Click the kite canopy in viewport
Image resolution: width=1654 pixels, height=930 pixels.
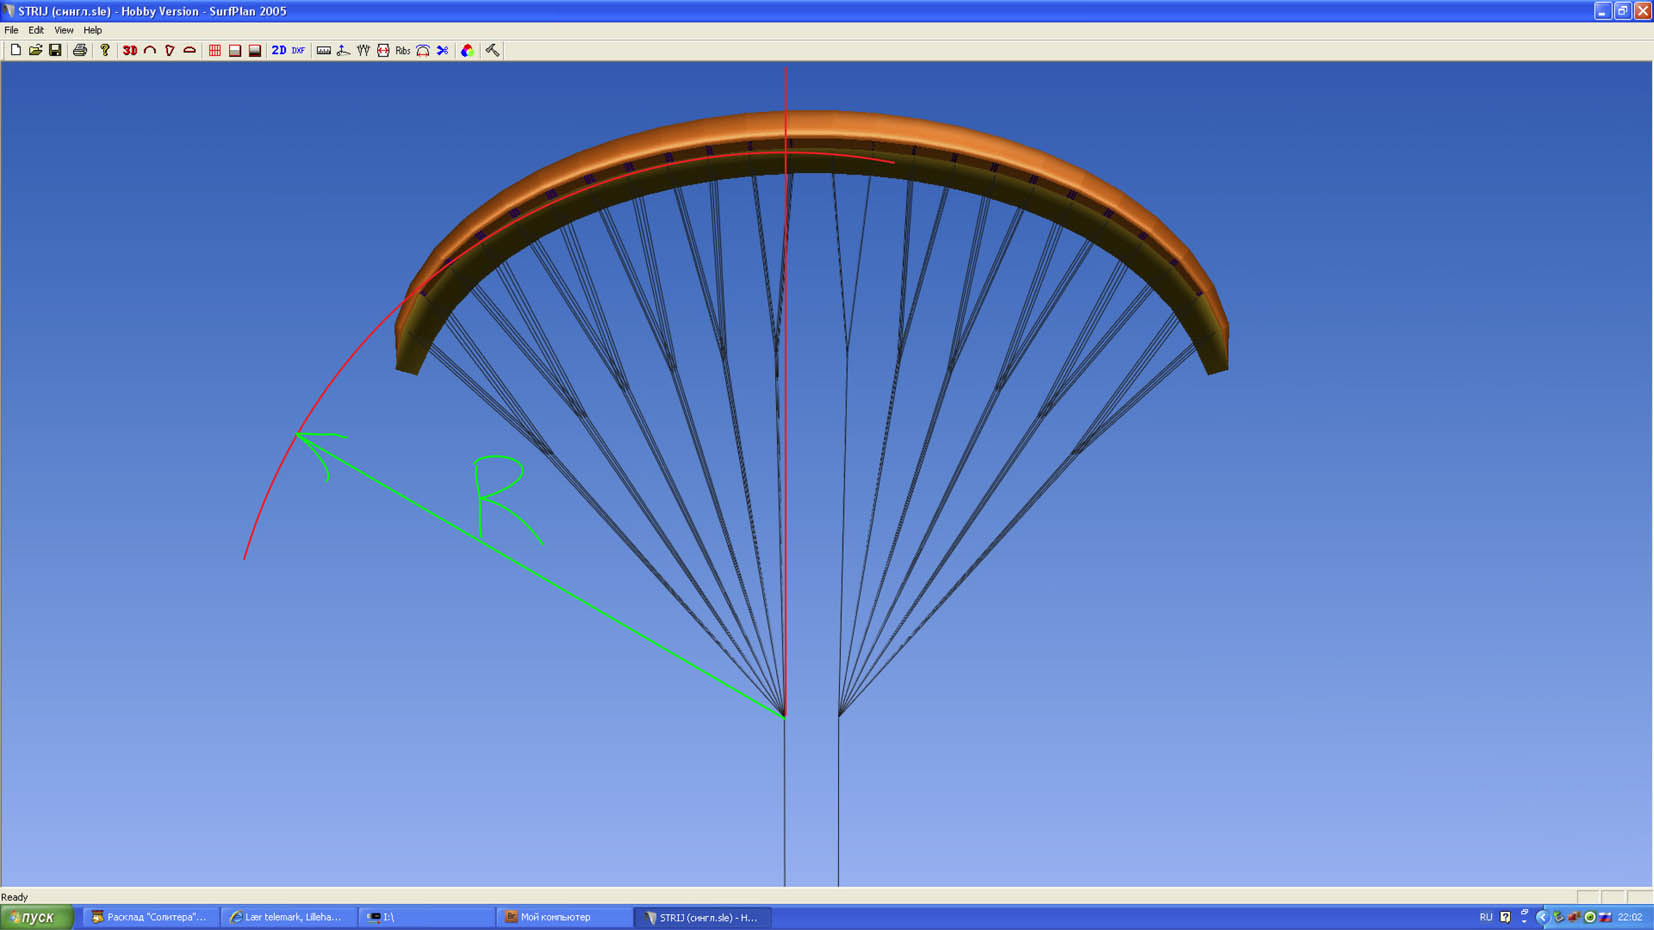810,135
